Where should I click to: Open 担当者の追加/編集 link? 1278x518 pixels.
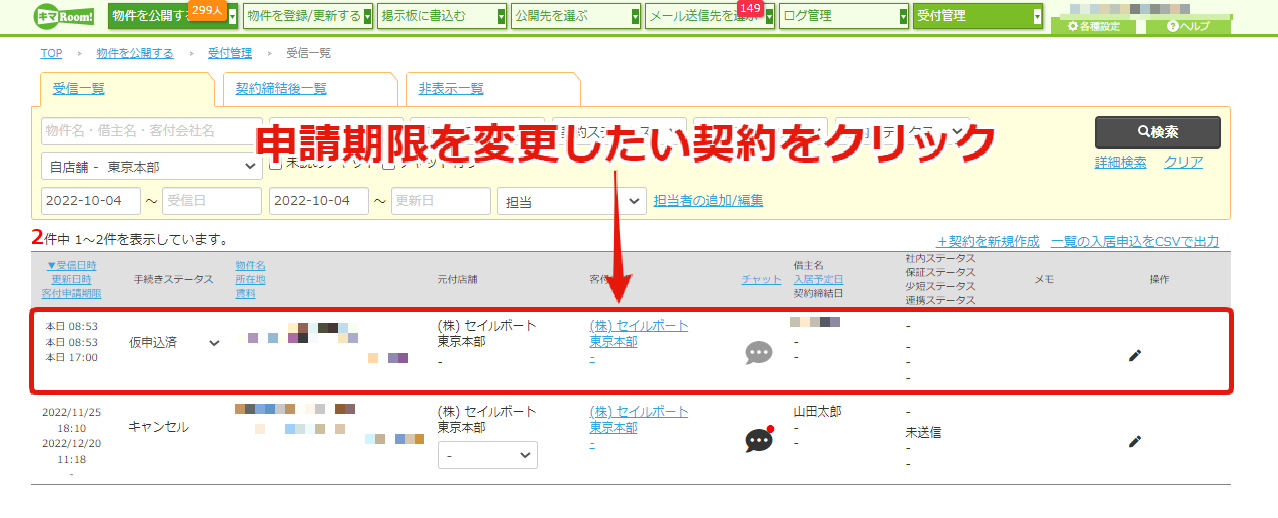708,200
